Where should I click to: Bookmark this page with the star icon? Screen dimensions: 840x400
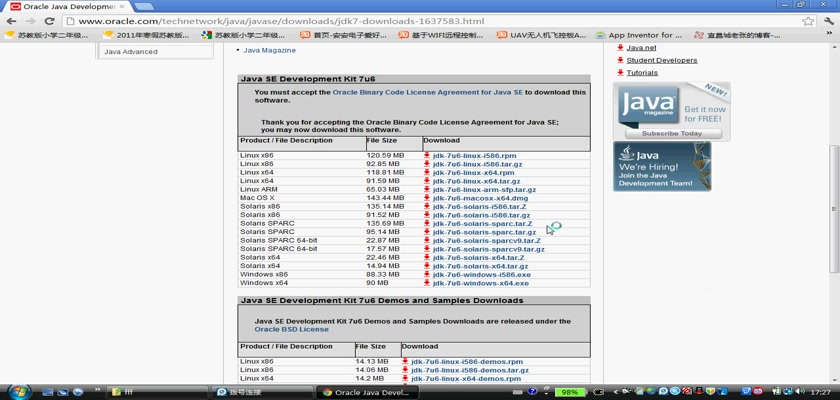(x=808, y=21)
